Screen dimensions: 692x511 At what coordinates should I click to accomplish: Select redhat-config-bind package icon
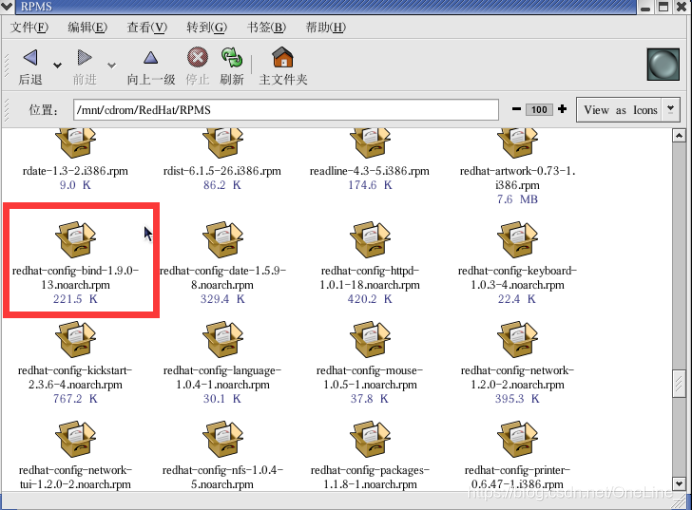coord(75,239)
